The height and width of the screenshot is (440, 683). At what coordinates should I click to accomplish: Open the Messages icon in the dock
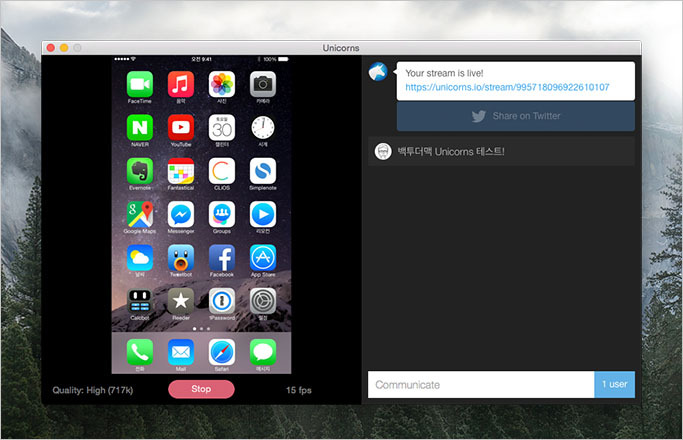pos(263,352)
